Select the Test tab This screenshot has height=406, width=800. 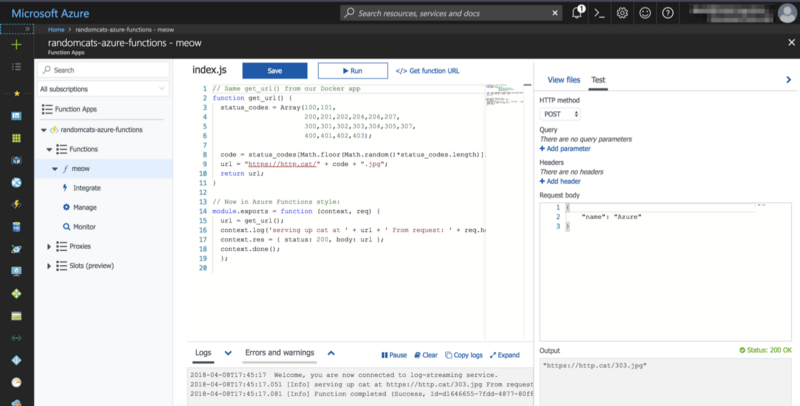click(598, 80)
